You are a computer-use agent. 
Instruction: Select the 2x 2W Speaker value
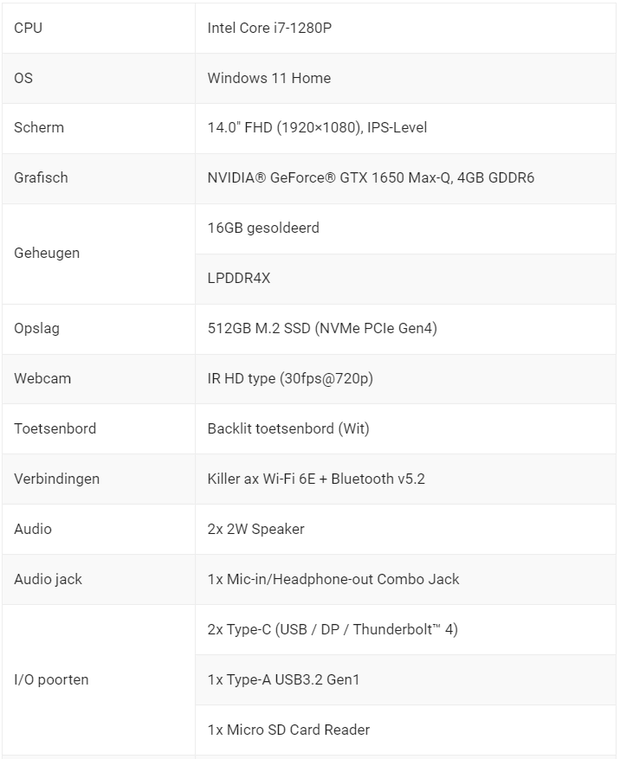[256, 529]
